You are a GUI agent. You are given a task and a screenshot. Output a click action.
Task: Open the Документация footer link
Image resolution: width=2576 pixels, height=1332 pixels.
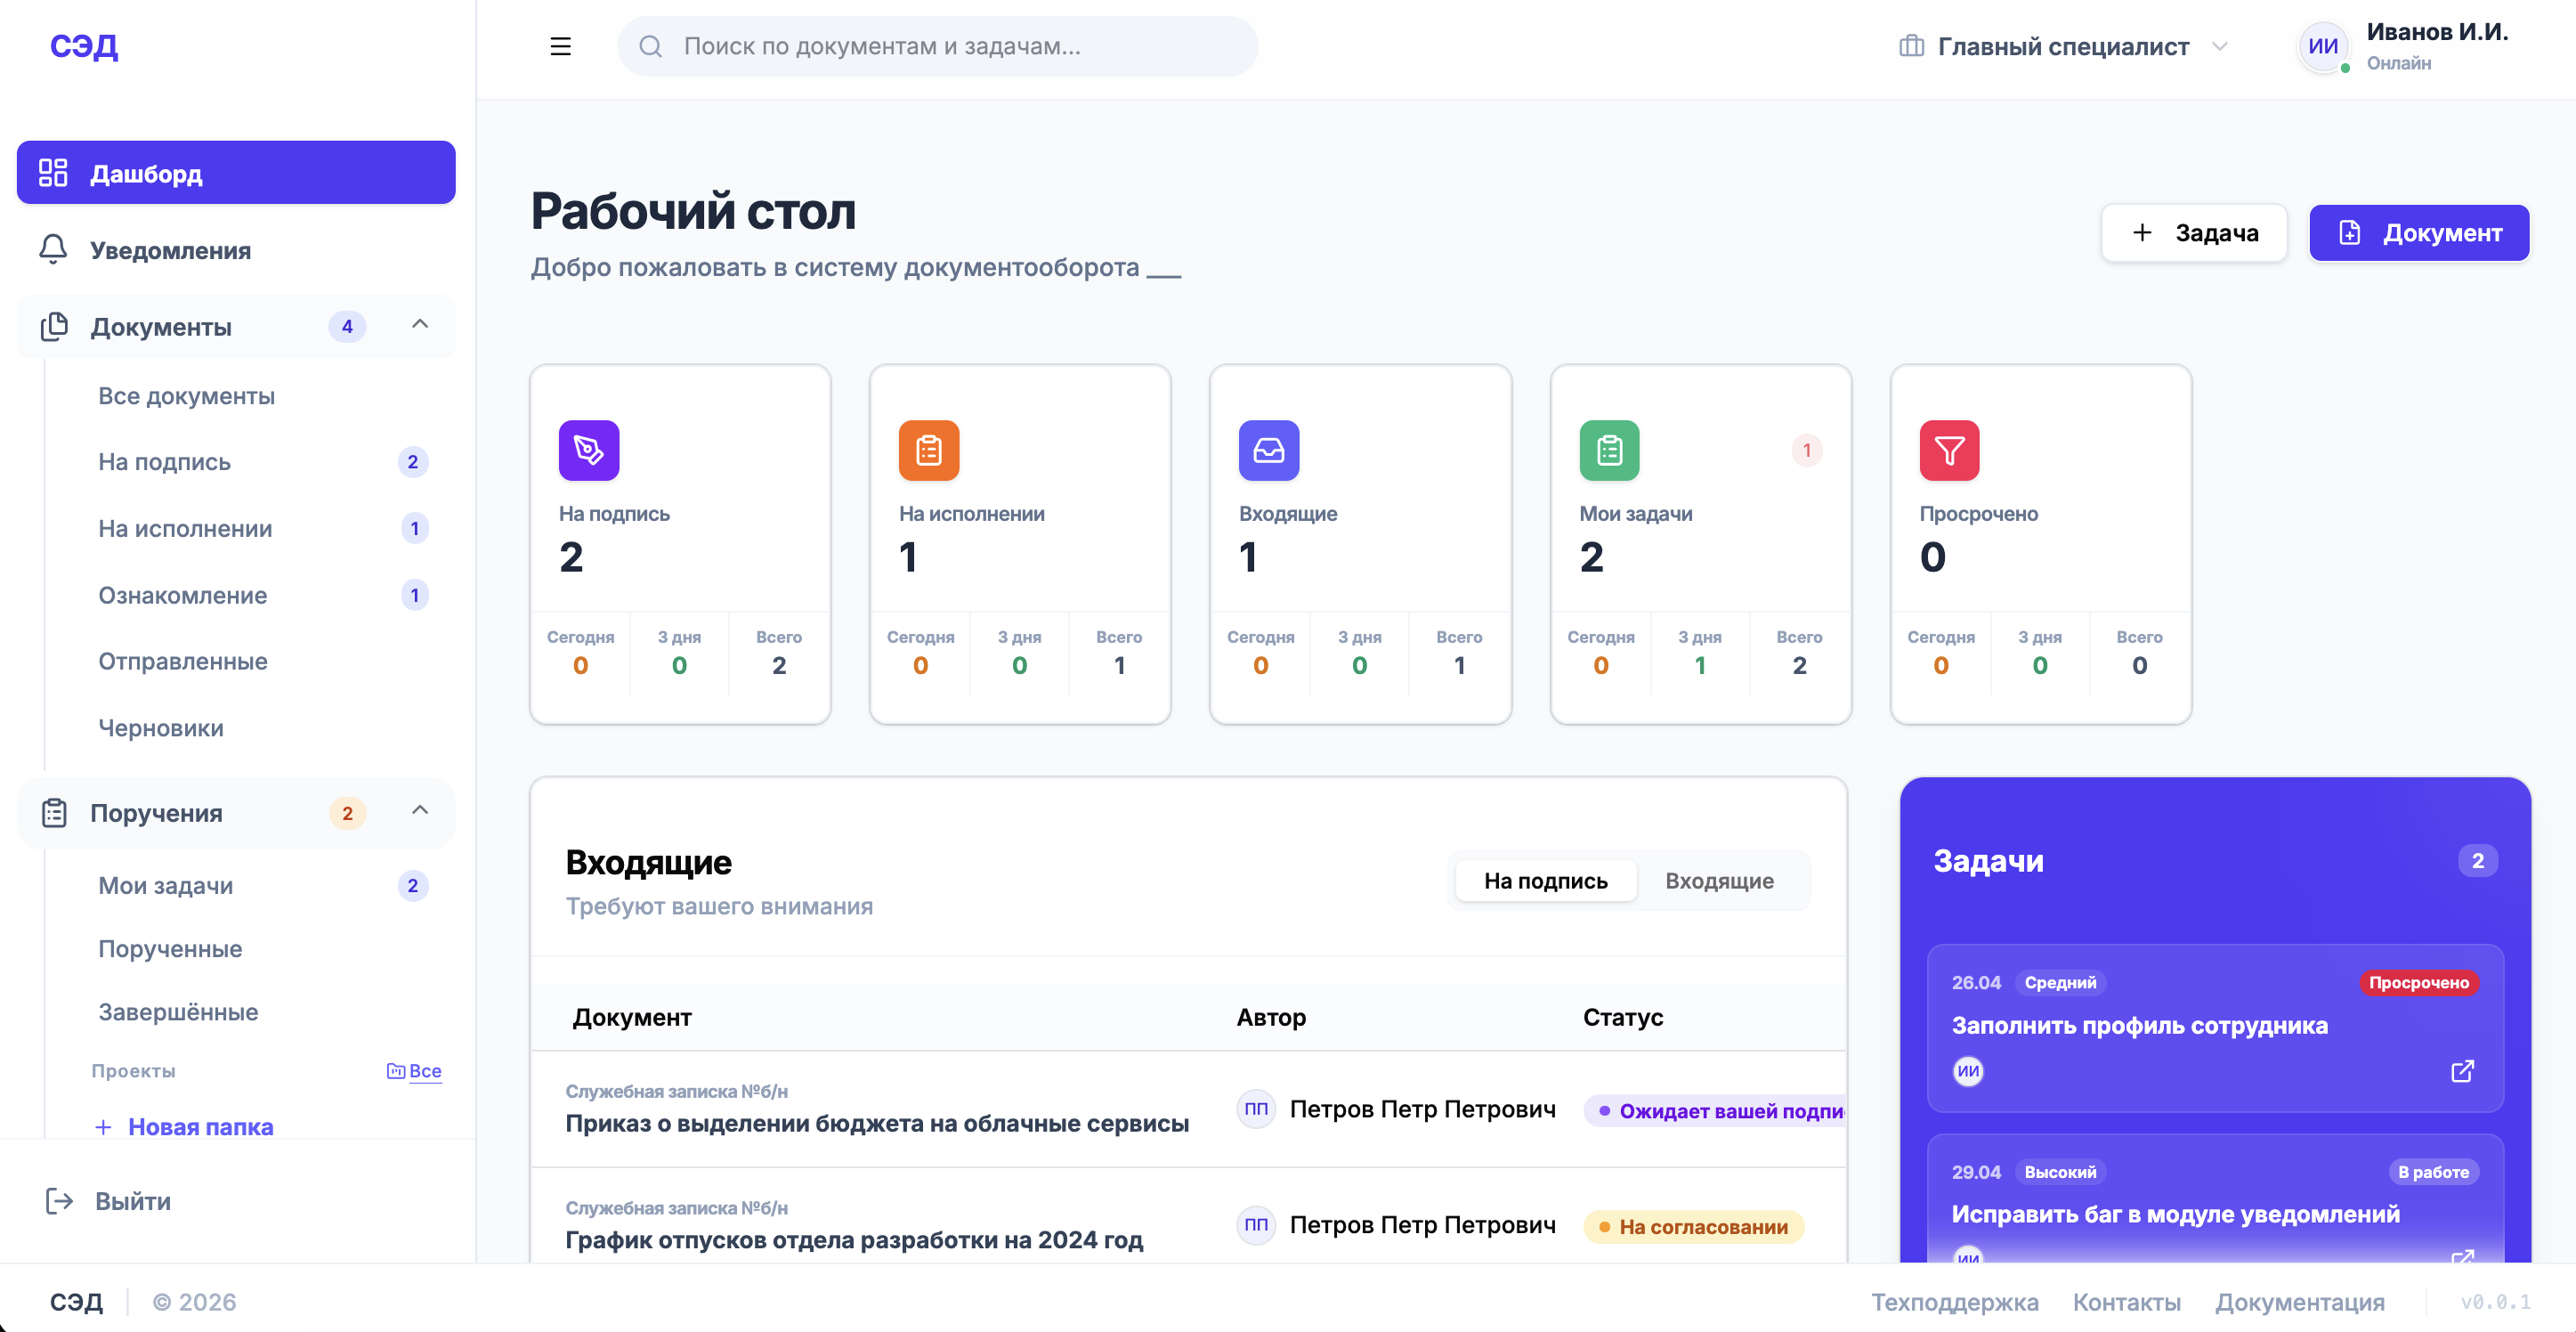point(2299,1302)
